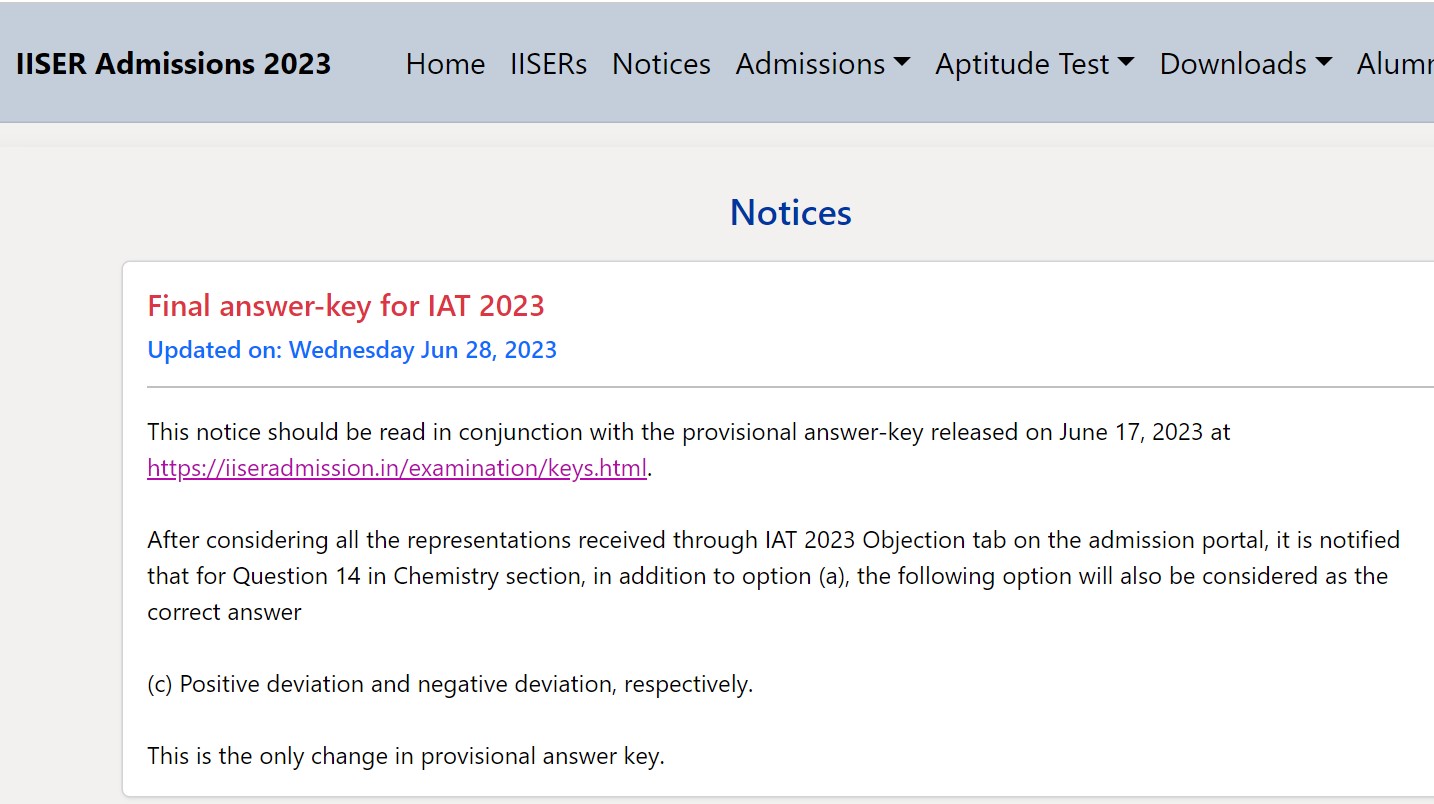Click the words 'correct answer' in the notice
The image size is (1434, 804).
click(224, 612)
